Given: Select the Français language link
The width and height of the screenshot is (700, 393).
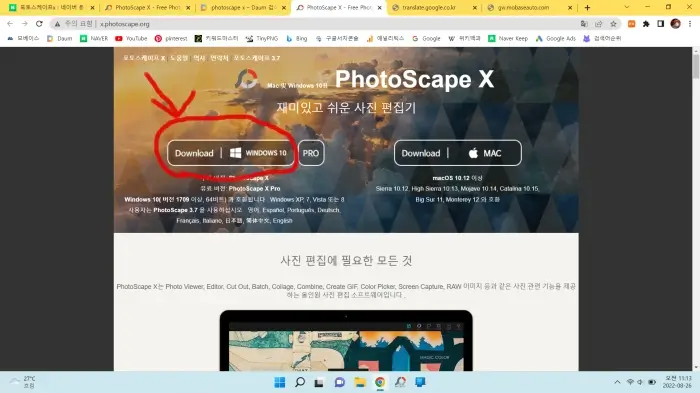Looking at the screenshot, I should (x=188, y=221).
